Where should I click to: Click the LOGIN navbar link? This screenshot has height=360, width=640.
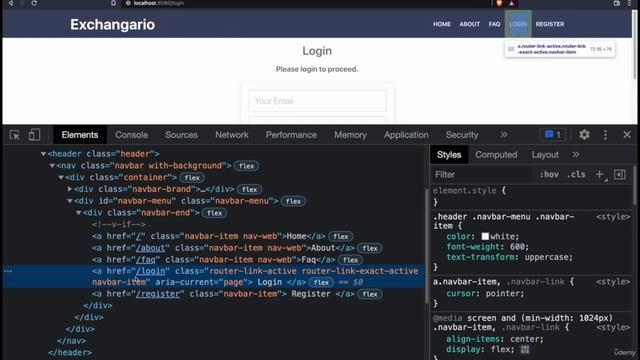click(518, 24)
